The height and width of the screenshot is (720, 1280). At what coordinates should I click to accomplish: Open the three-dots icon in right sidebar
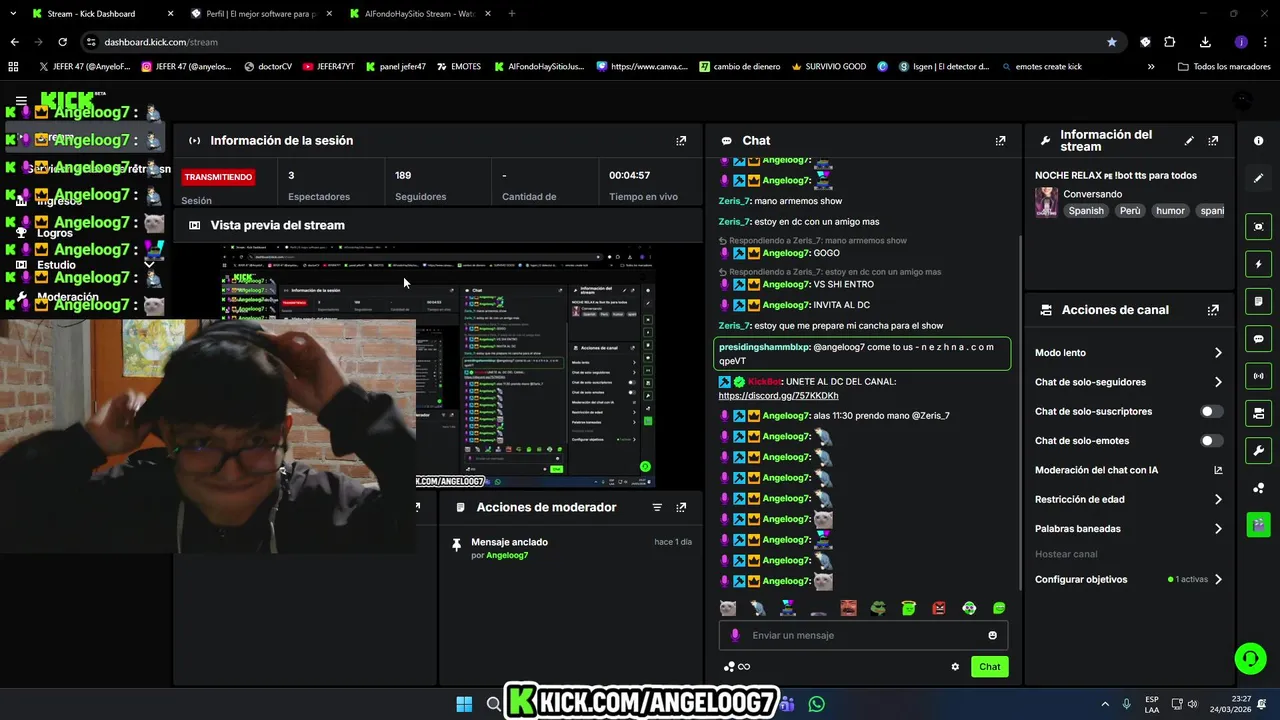(1258, 488)
